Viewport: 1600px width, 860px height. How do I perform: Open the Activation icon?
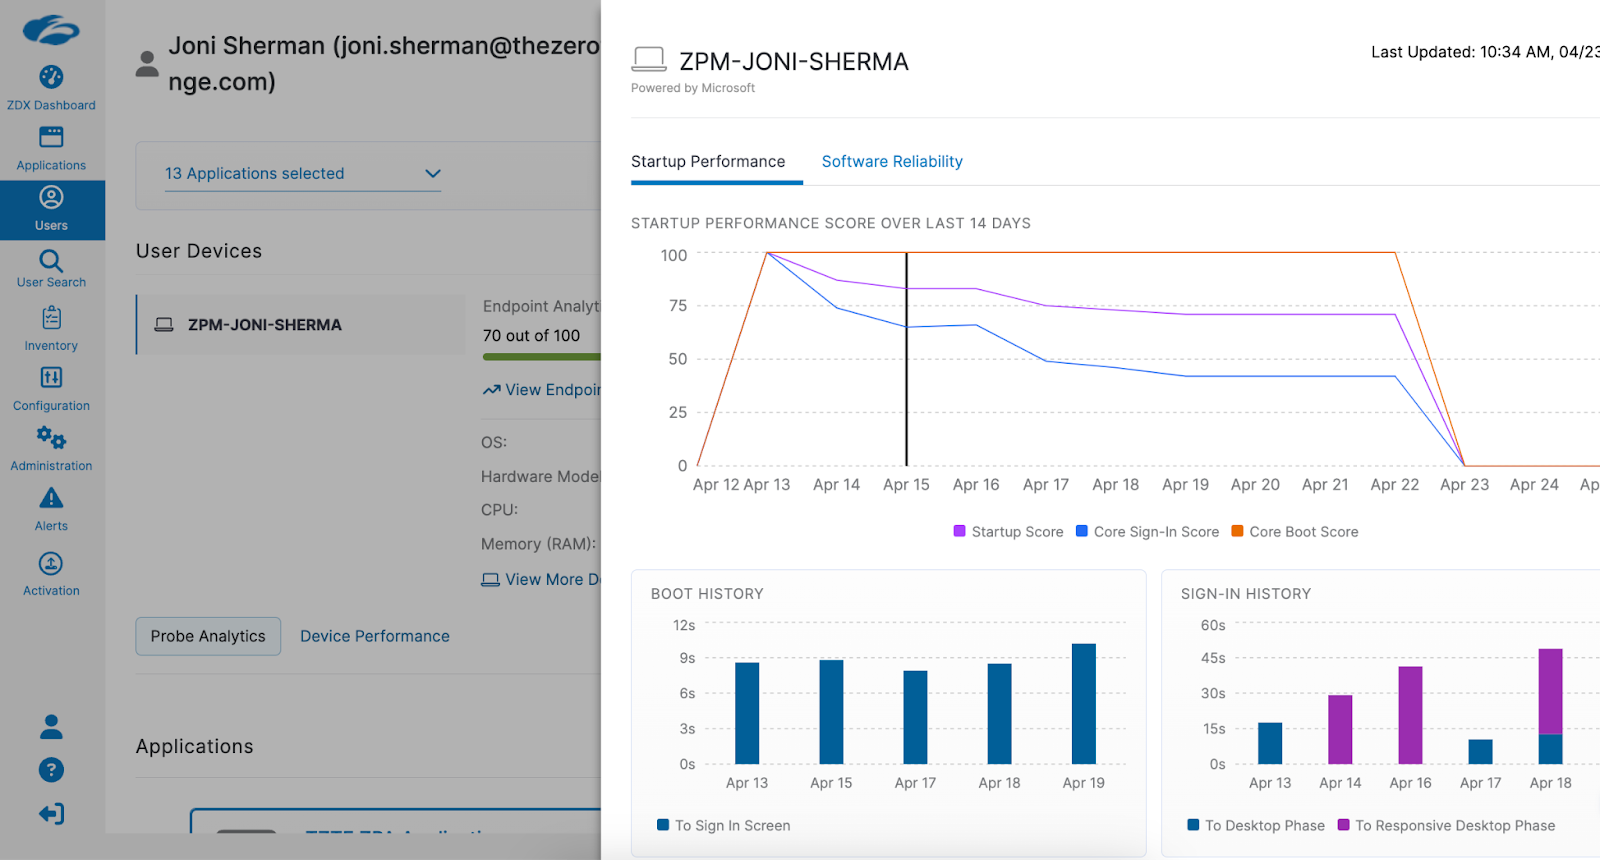pyautogui.click(x=51, y=564)
